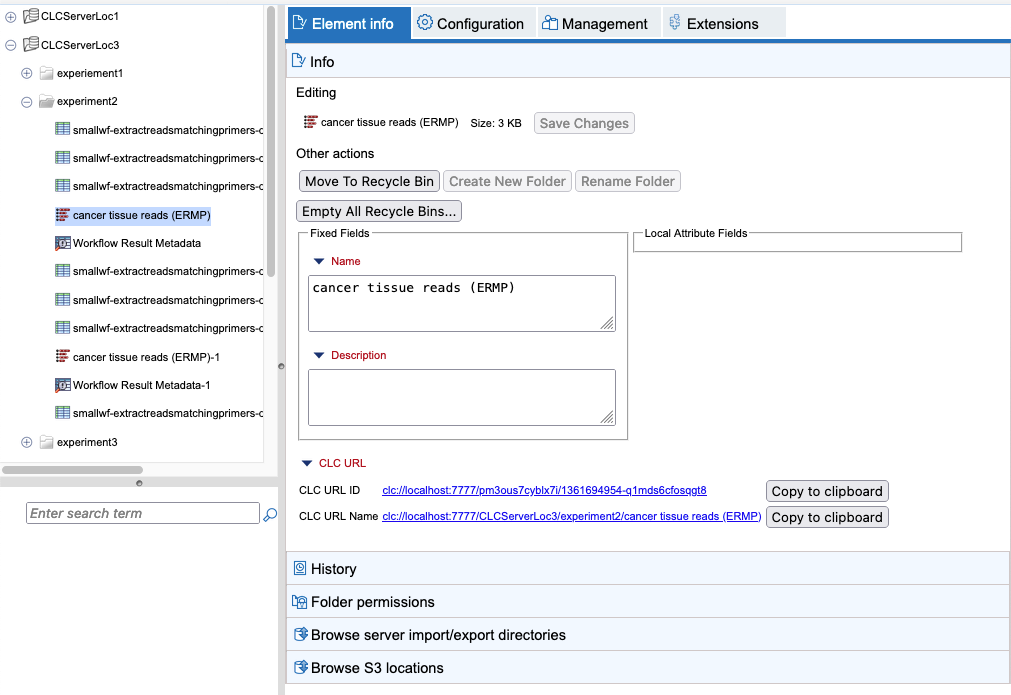Image resolution: width=1011 pixels, height=695 pixels.
Task: Click the Browse S3 locations icon
Action: (x=299, y=668)
